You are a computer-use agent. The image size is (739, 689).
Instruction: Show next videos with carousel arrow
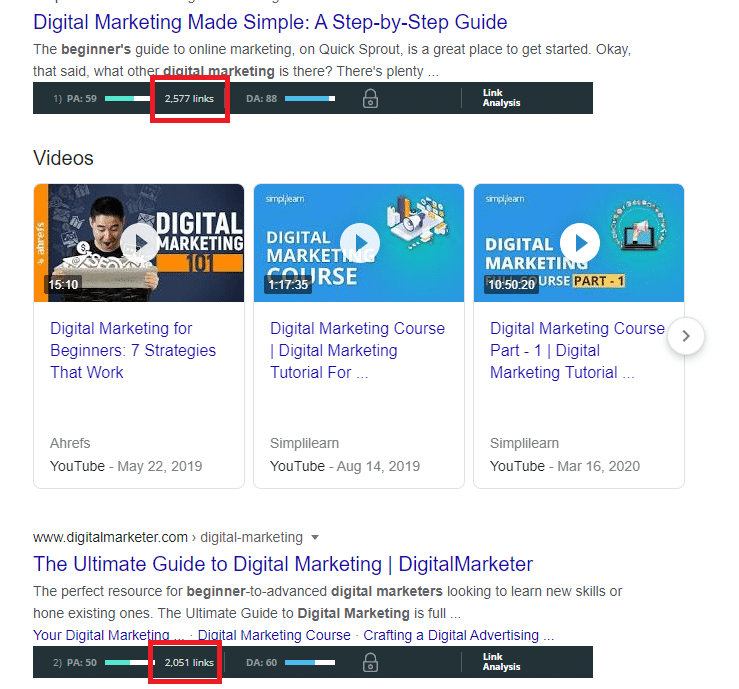pos(686,336)
